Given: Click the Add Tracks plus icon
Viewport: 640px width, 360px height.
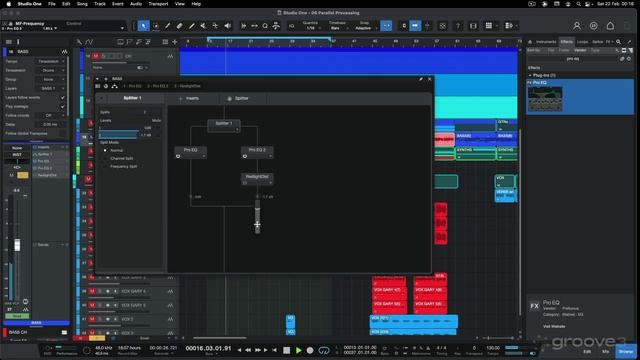Looking at the screenshot, I should pyautogui.click(x=175, y=42).
